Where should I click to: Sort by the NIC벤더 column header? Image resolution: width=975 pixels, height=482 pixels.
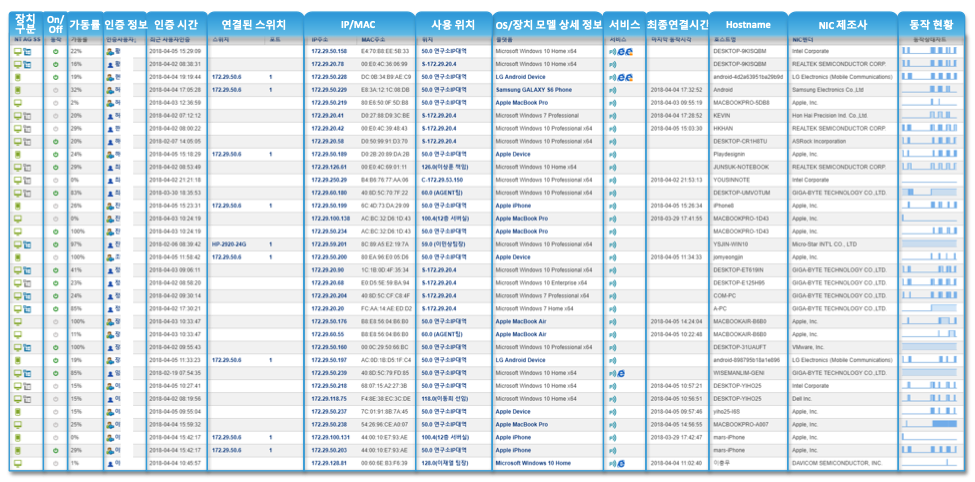point(802,40)
